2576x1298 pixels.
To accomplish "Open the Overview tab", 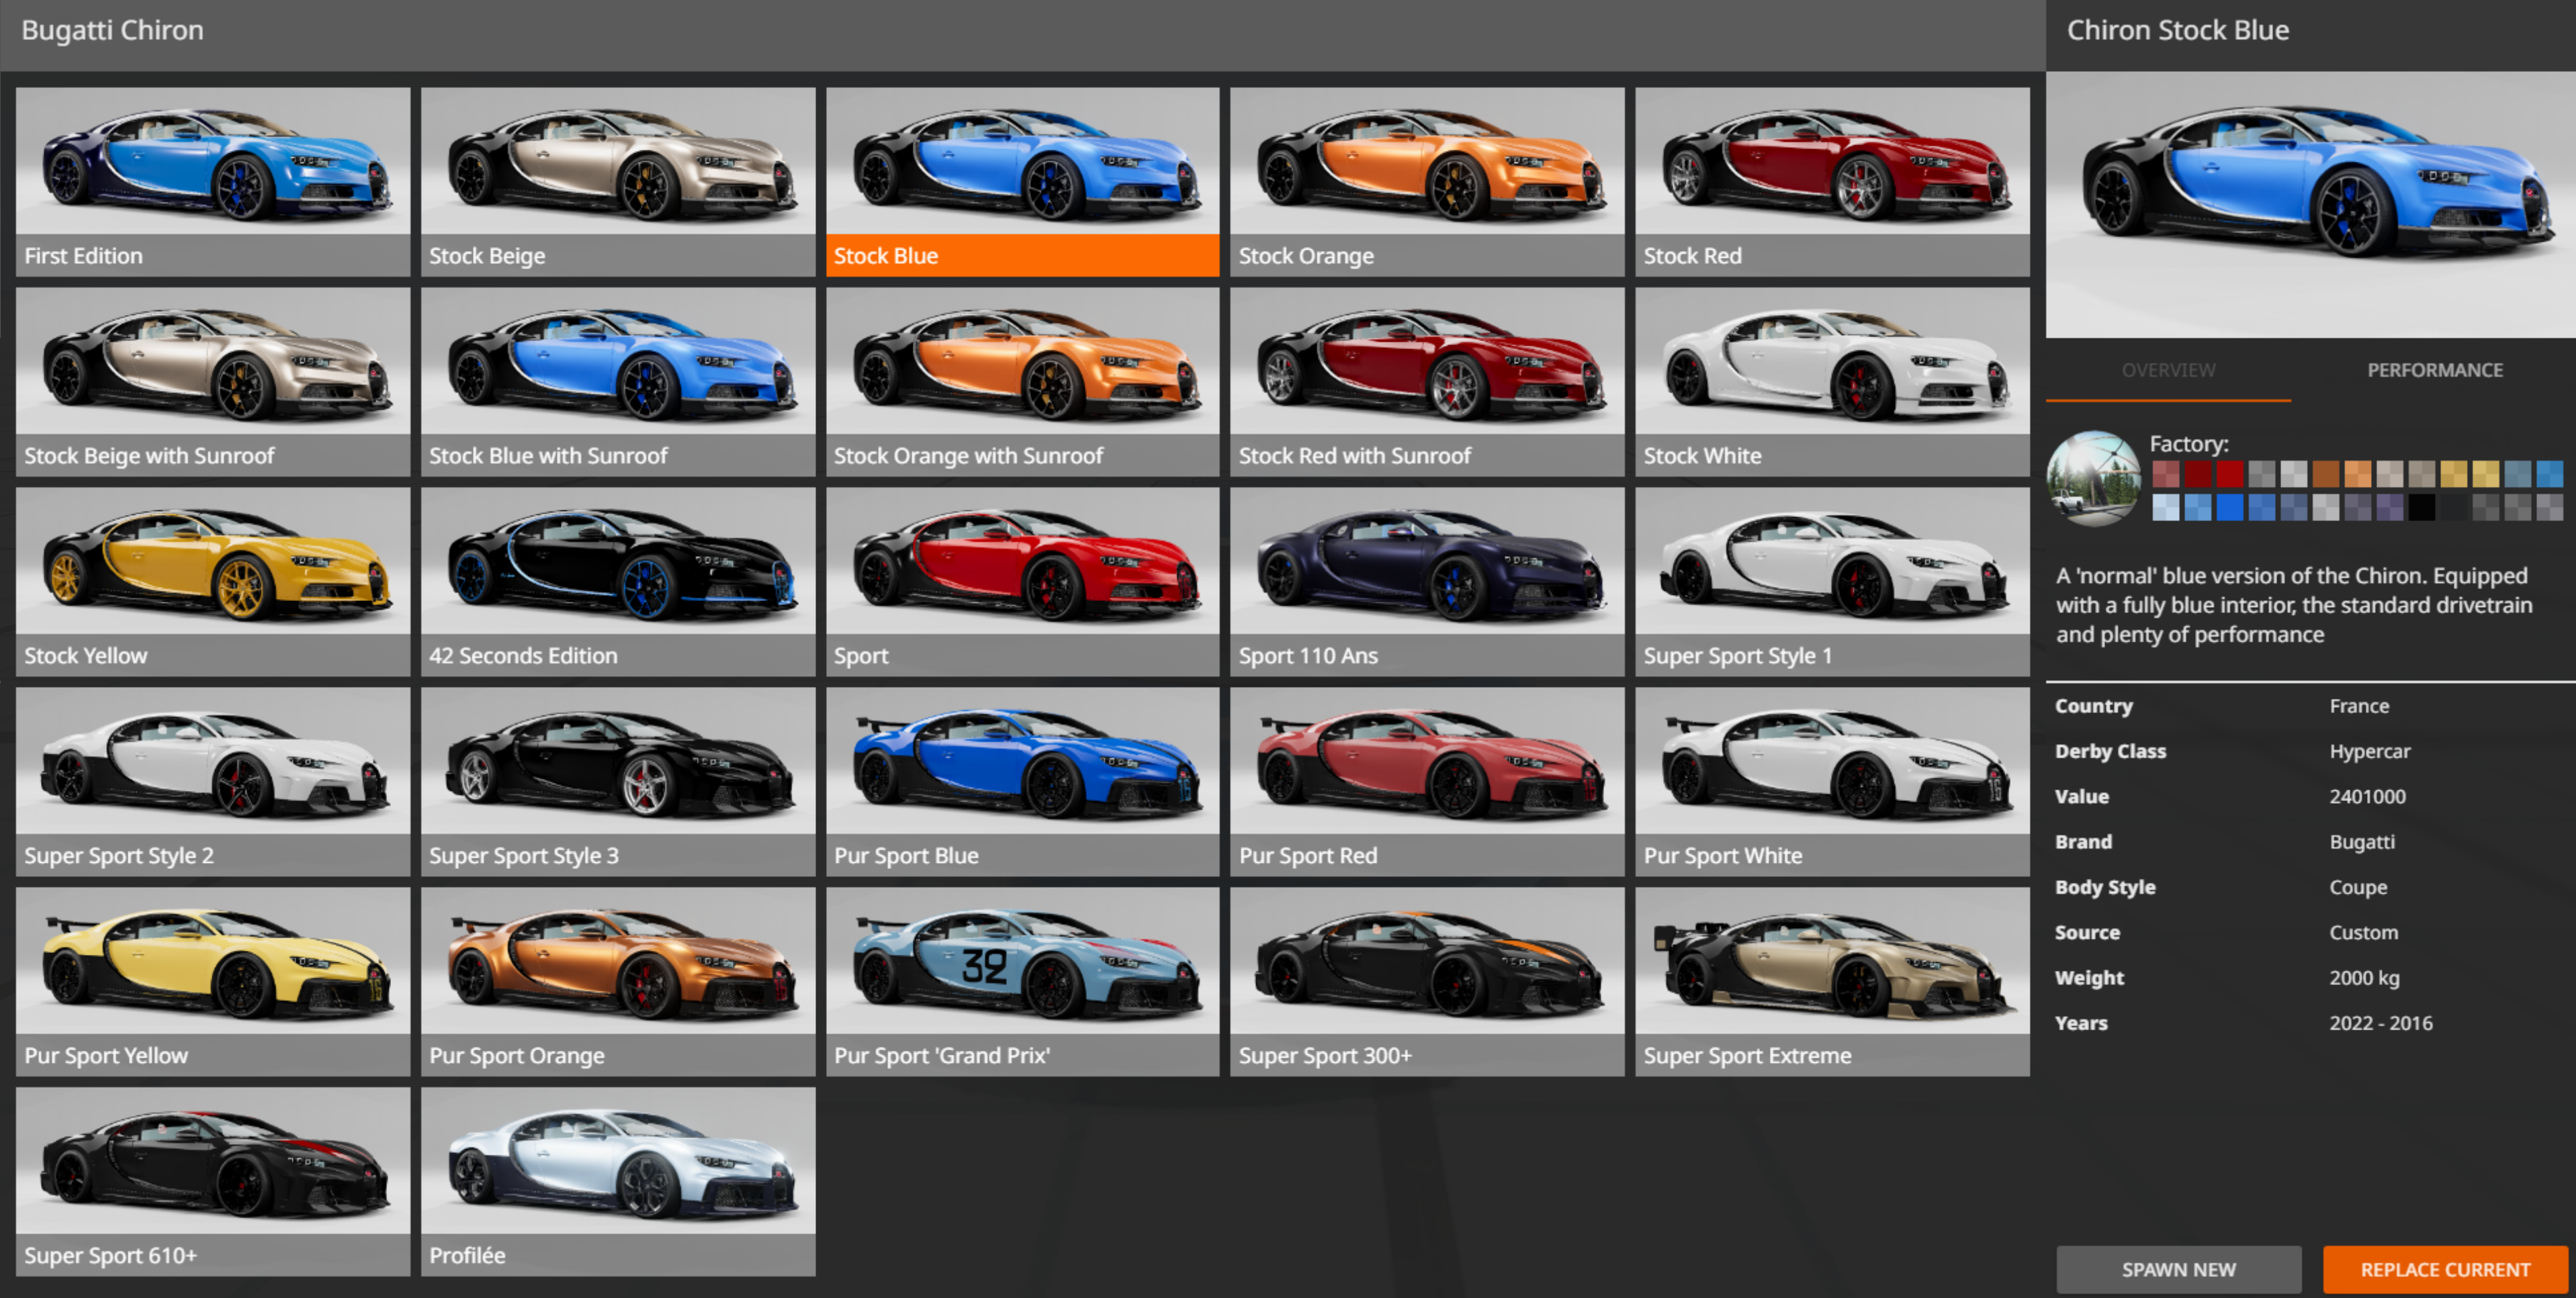I will (x=2168, y=370).
